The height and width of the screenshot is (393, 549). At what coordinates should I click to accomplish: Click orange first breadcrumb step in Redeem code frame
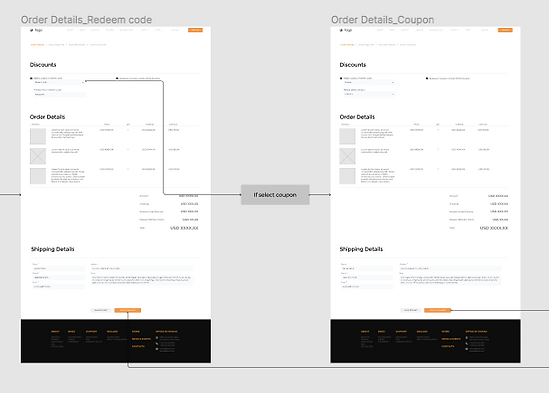coord(37,45)
